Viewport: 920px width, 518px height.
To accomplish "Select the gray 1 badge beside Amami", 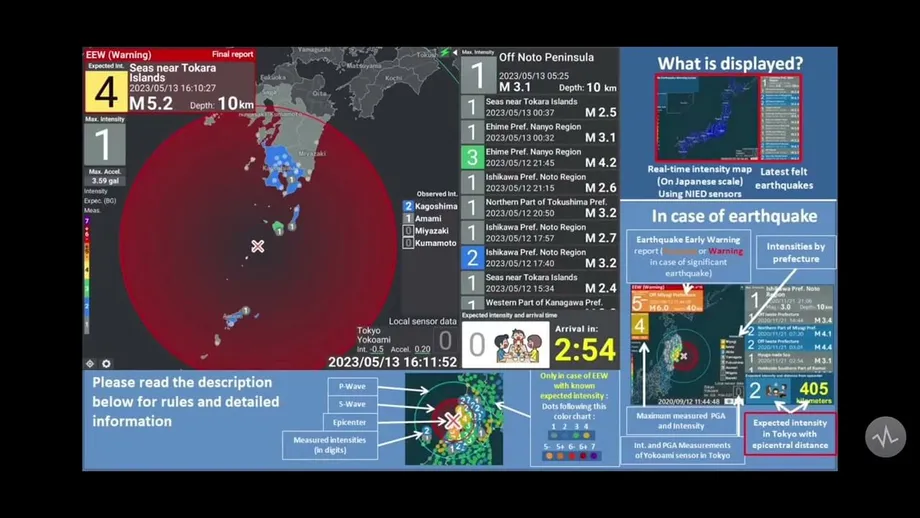I will tap(408, 218).
